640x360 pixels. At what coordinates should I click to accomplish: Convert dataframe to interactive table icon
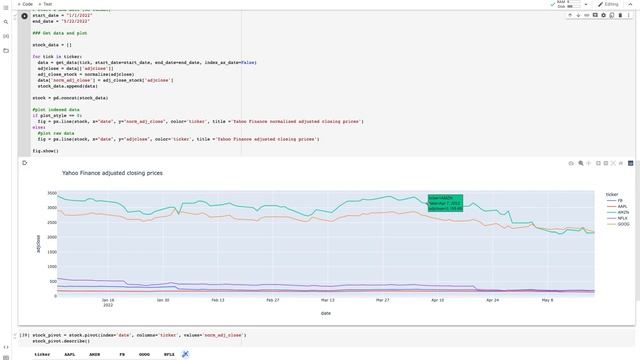click(x=185, y=354)
